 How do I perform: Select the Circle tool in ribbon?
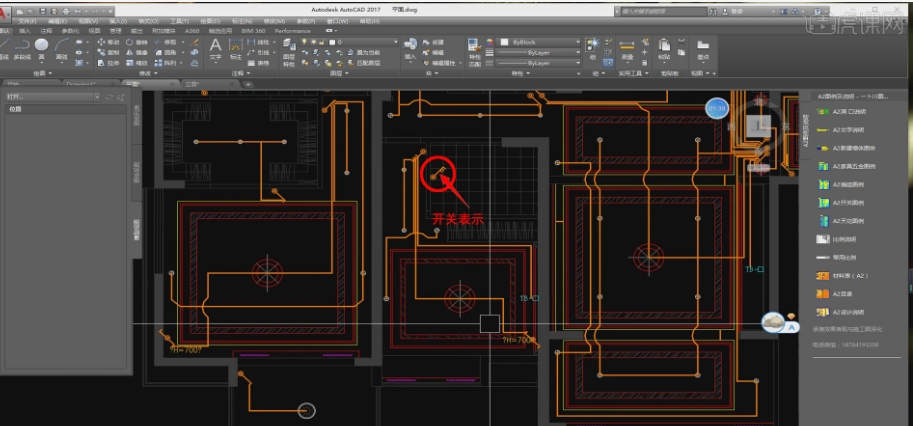41,46
